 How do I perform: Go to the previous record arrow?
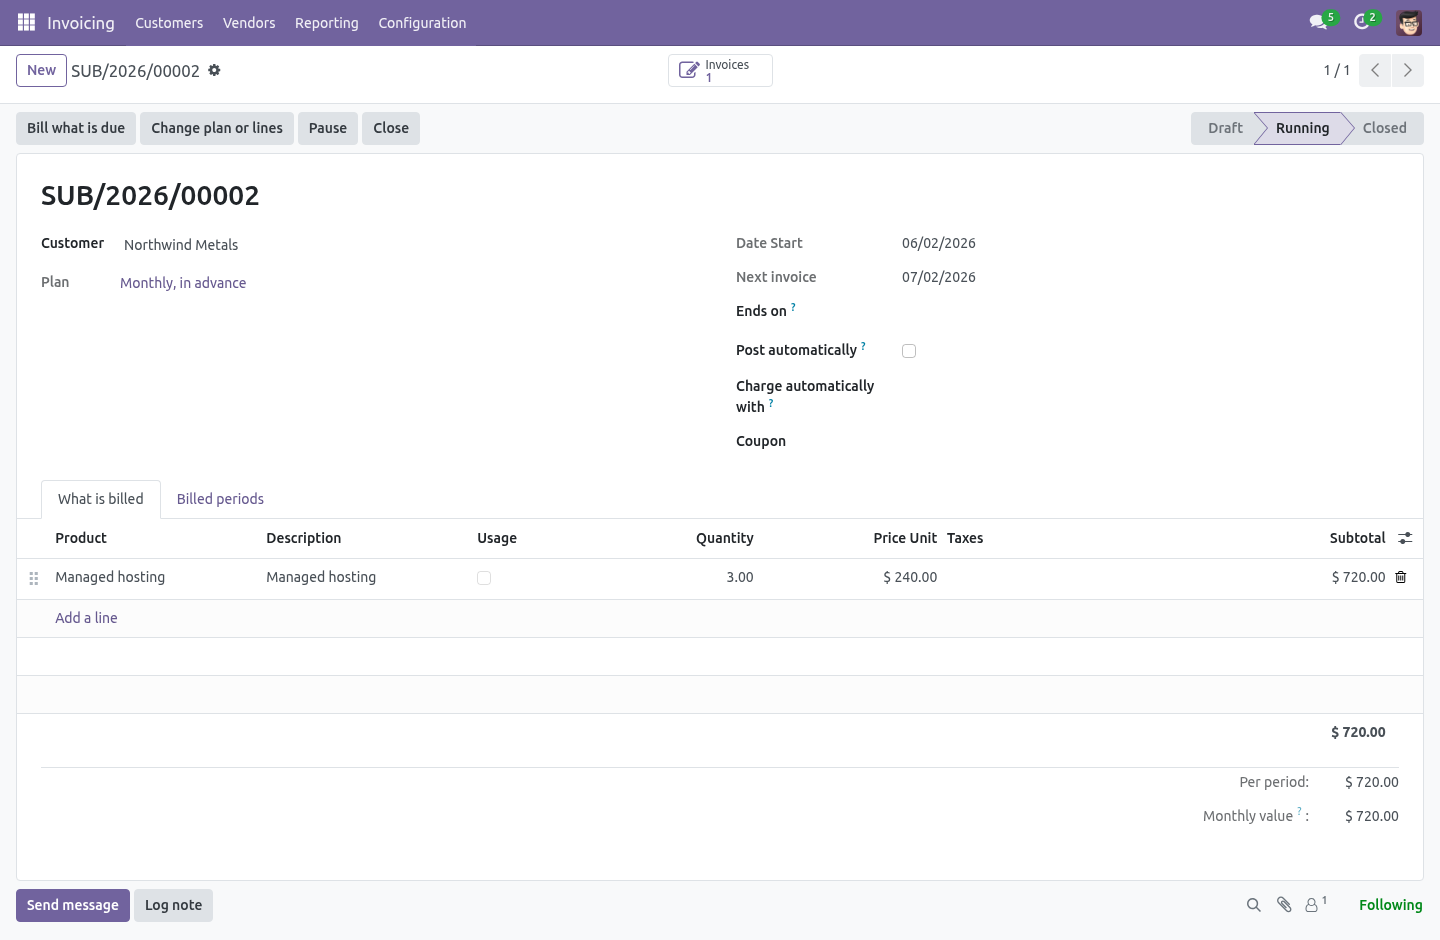pos(1375,70)
